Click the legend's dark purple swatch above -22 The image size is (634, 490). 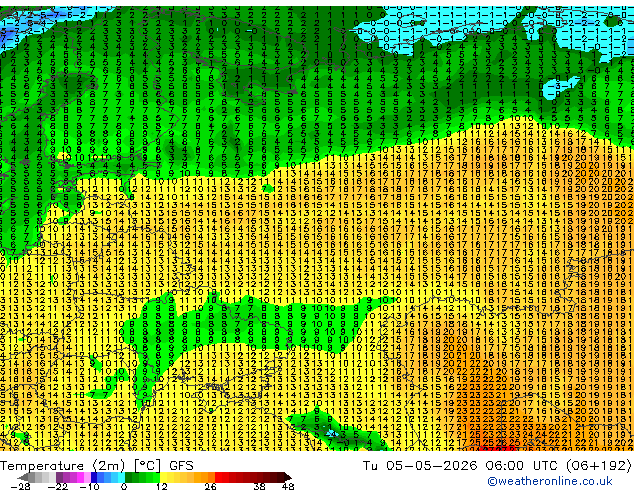point(59,477)
